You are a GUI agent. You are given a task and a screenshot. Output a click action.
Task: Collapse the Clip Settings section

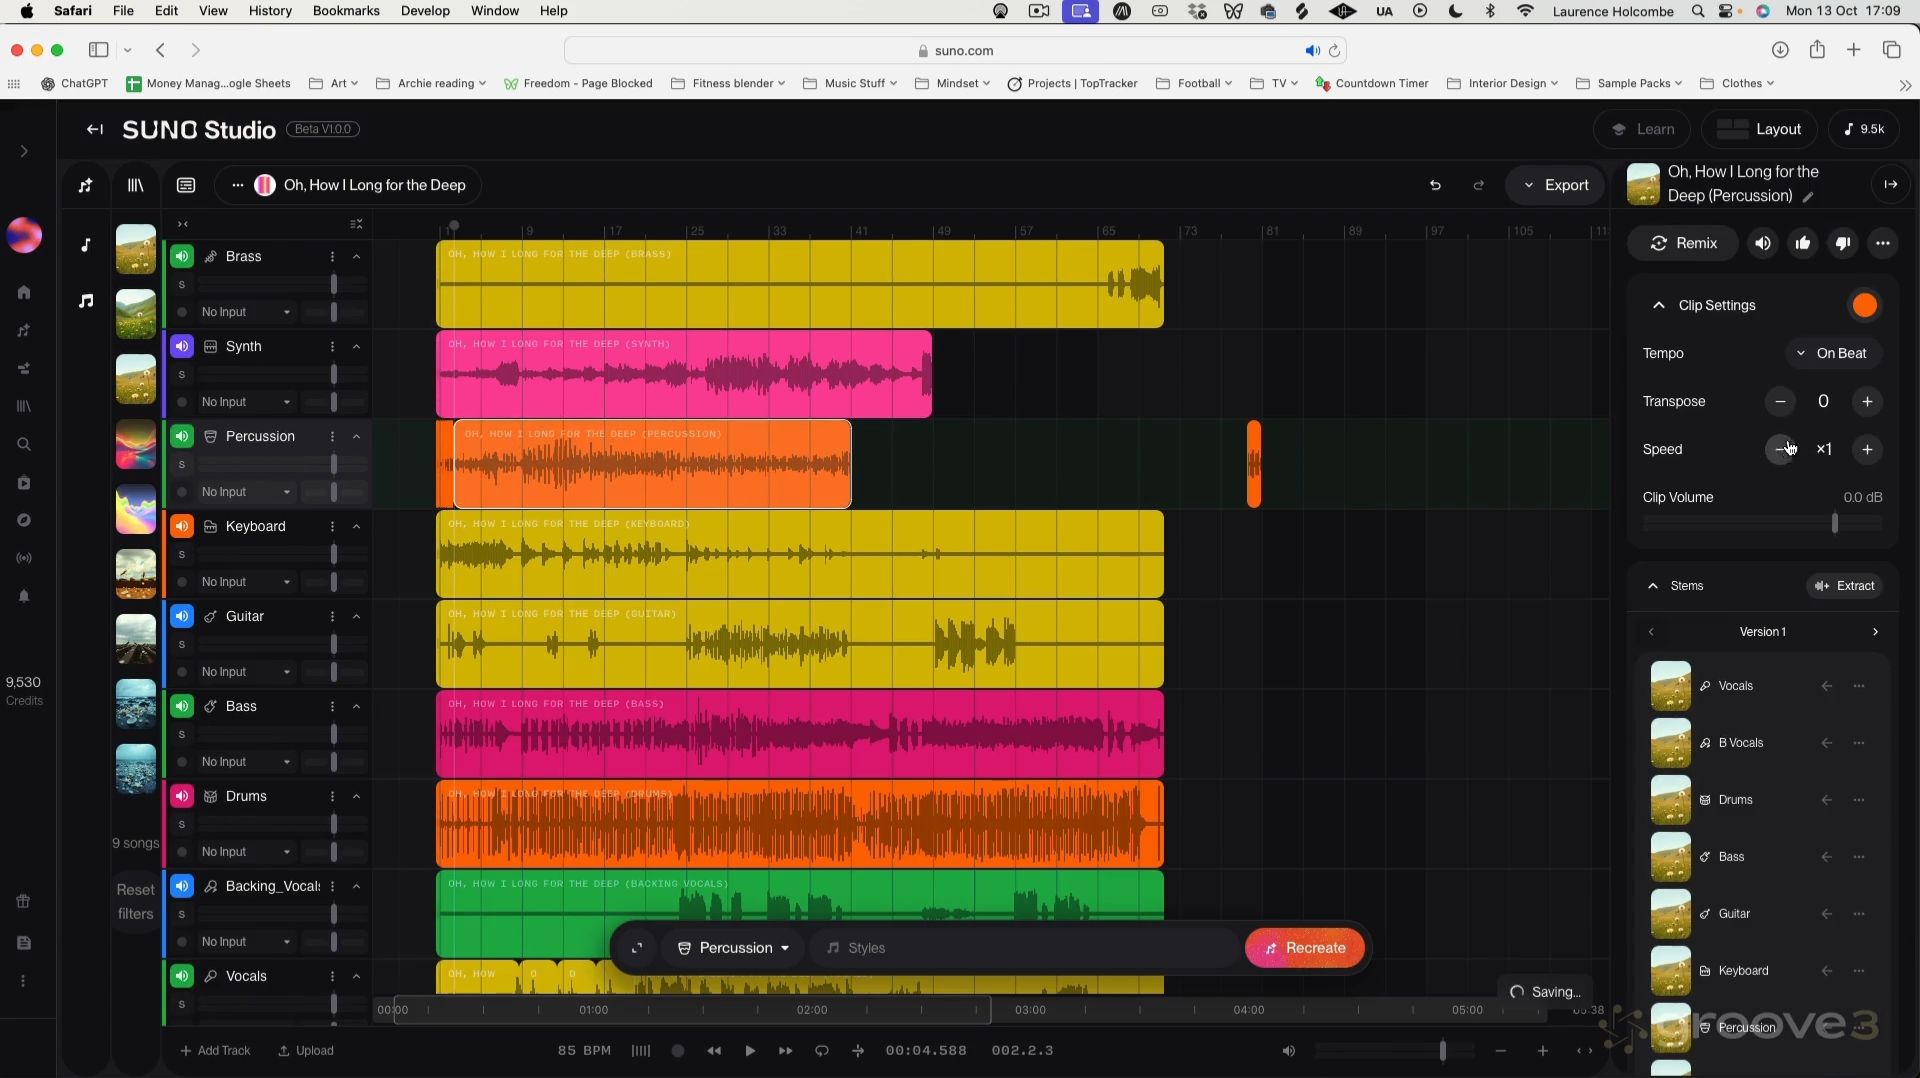(x=1658, y=305)
